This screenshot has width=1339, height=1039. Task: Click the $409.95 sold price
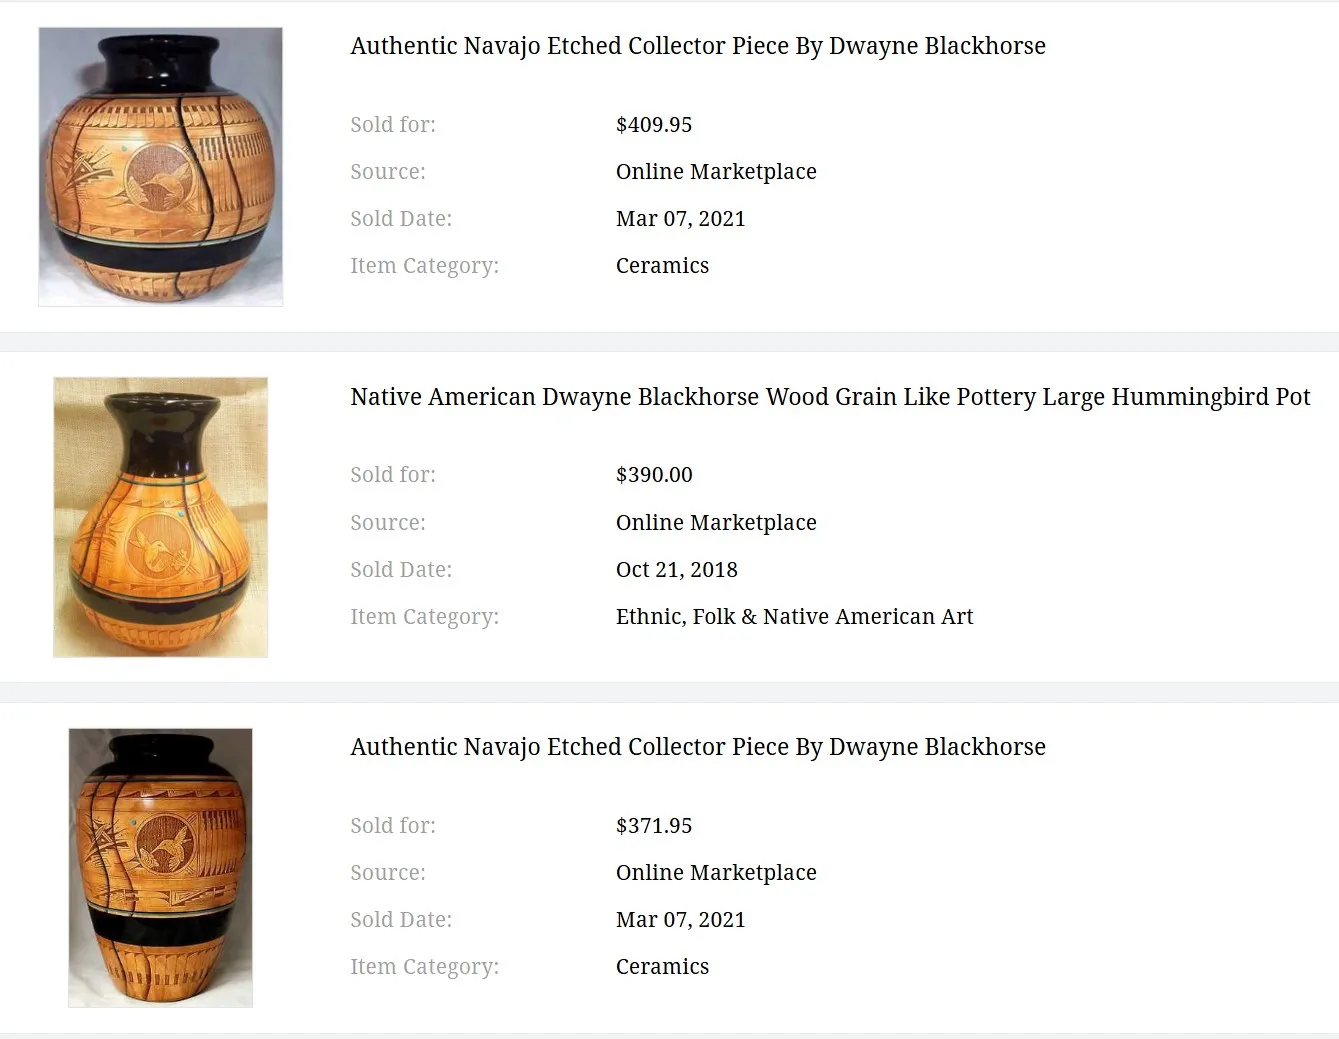[654, 125]
